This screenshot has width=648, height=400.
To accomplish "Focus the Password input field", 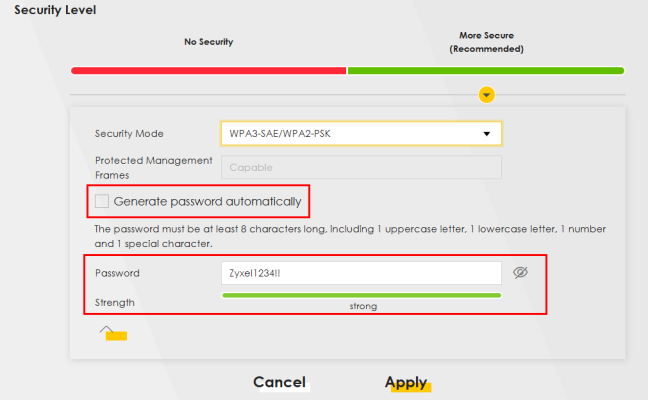I will [x=360, y=273].
